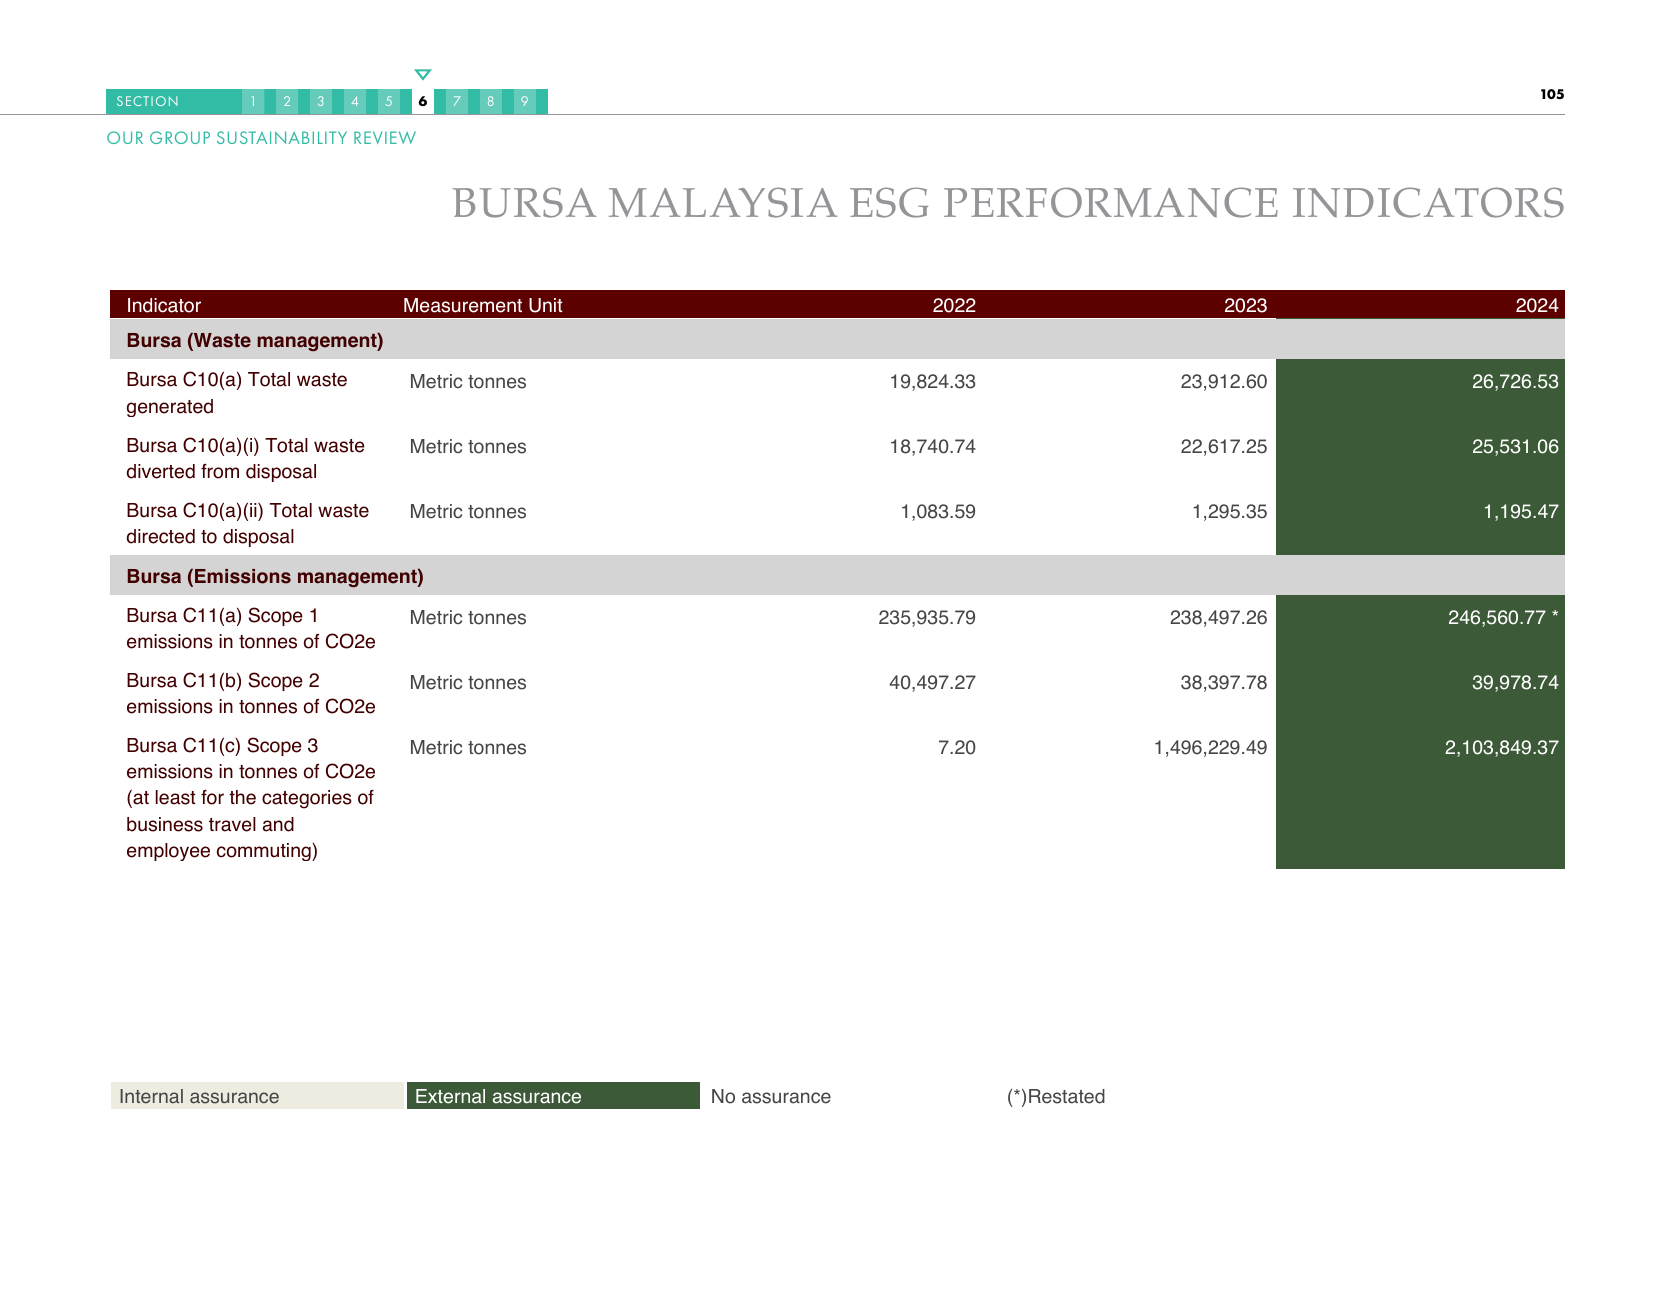The width and height of the screenshot is (1654, 1300).
Task: Click Total waste diverted from disposal label
Action: pos(245,458)
